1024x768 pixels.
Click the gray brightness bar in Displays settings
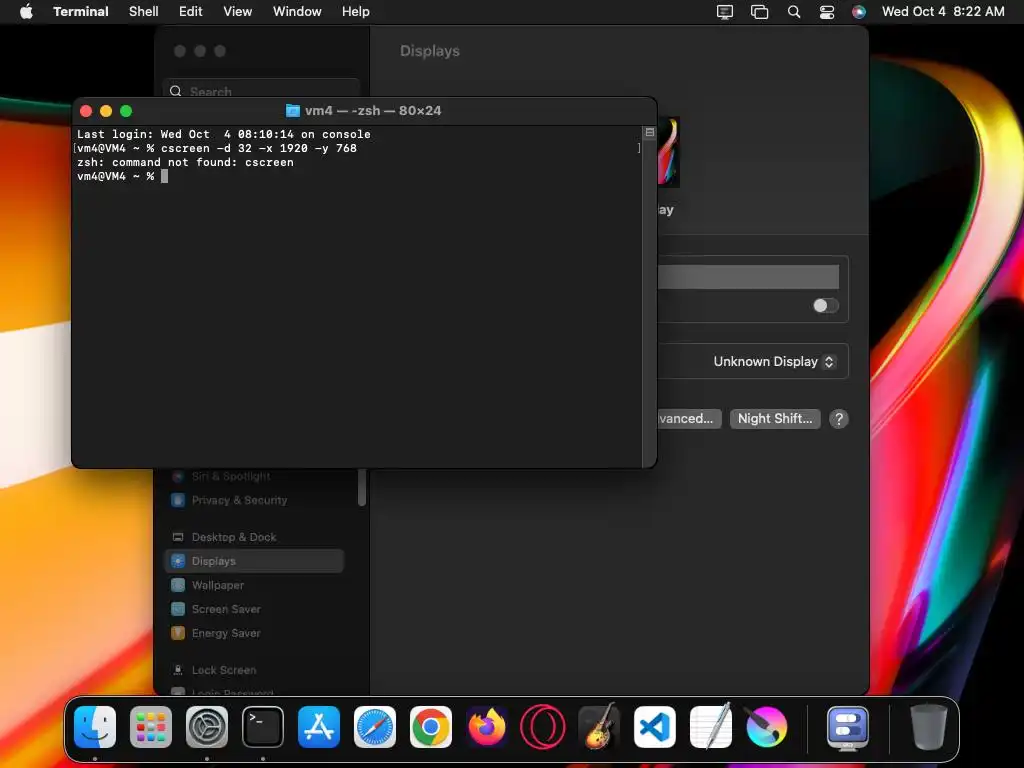(x=748, y=277)
